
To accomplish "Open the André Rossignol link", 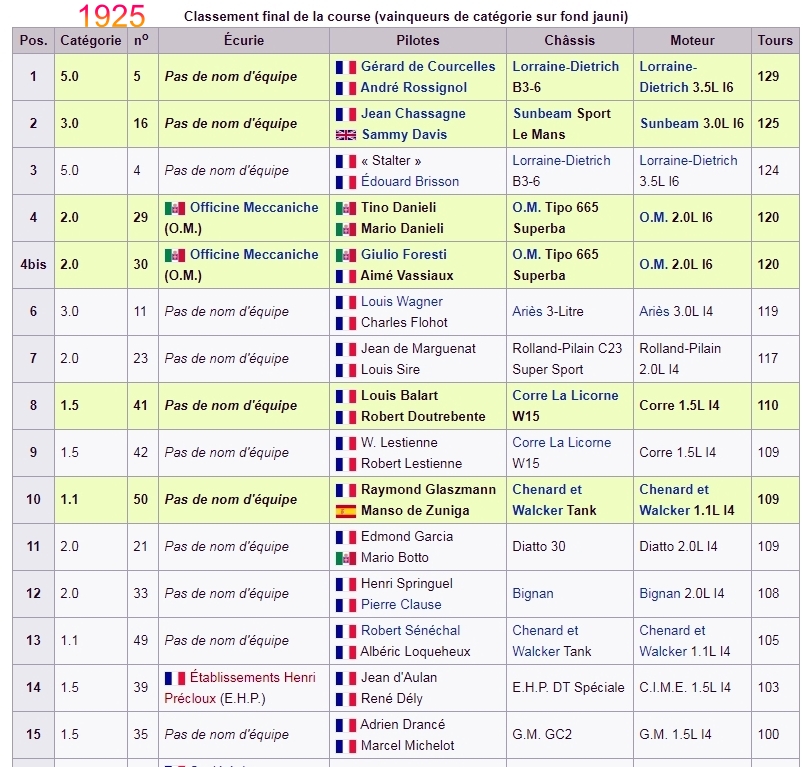I will click(414, 88).
